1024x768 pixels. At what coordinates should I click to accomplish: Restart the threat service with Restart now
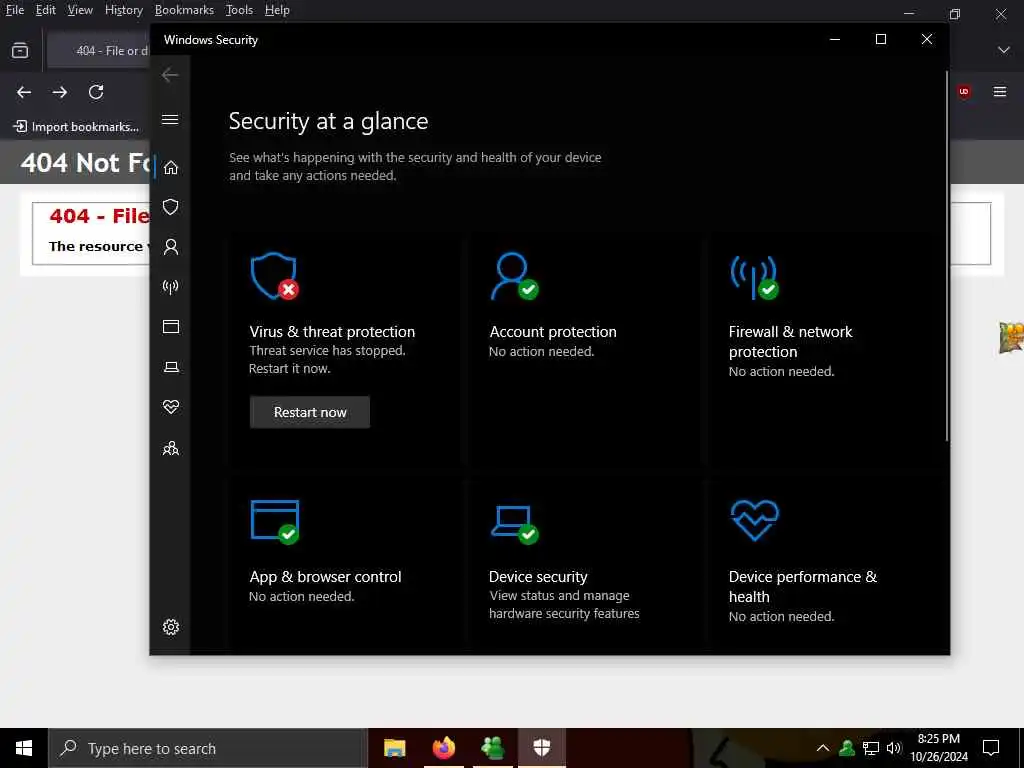coord(310,412)
